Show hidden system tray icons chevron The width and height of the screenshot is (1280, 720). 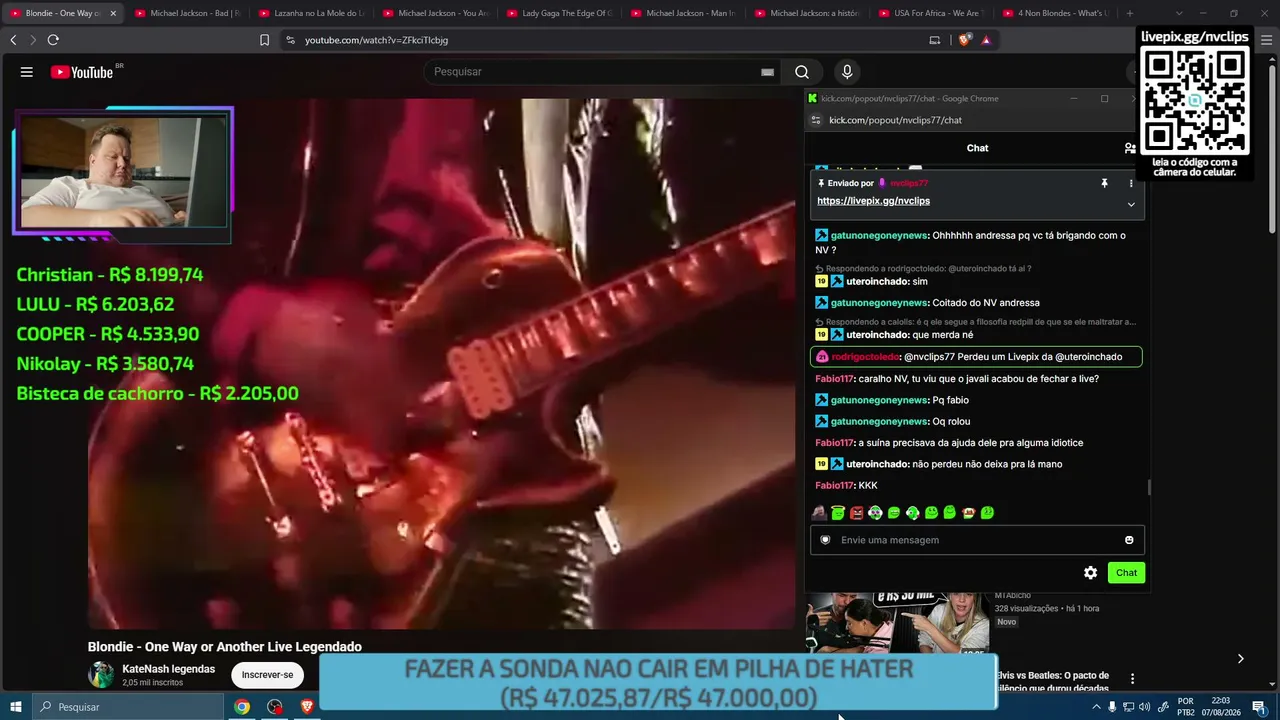click(1096, 707)
